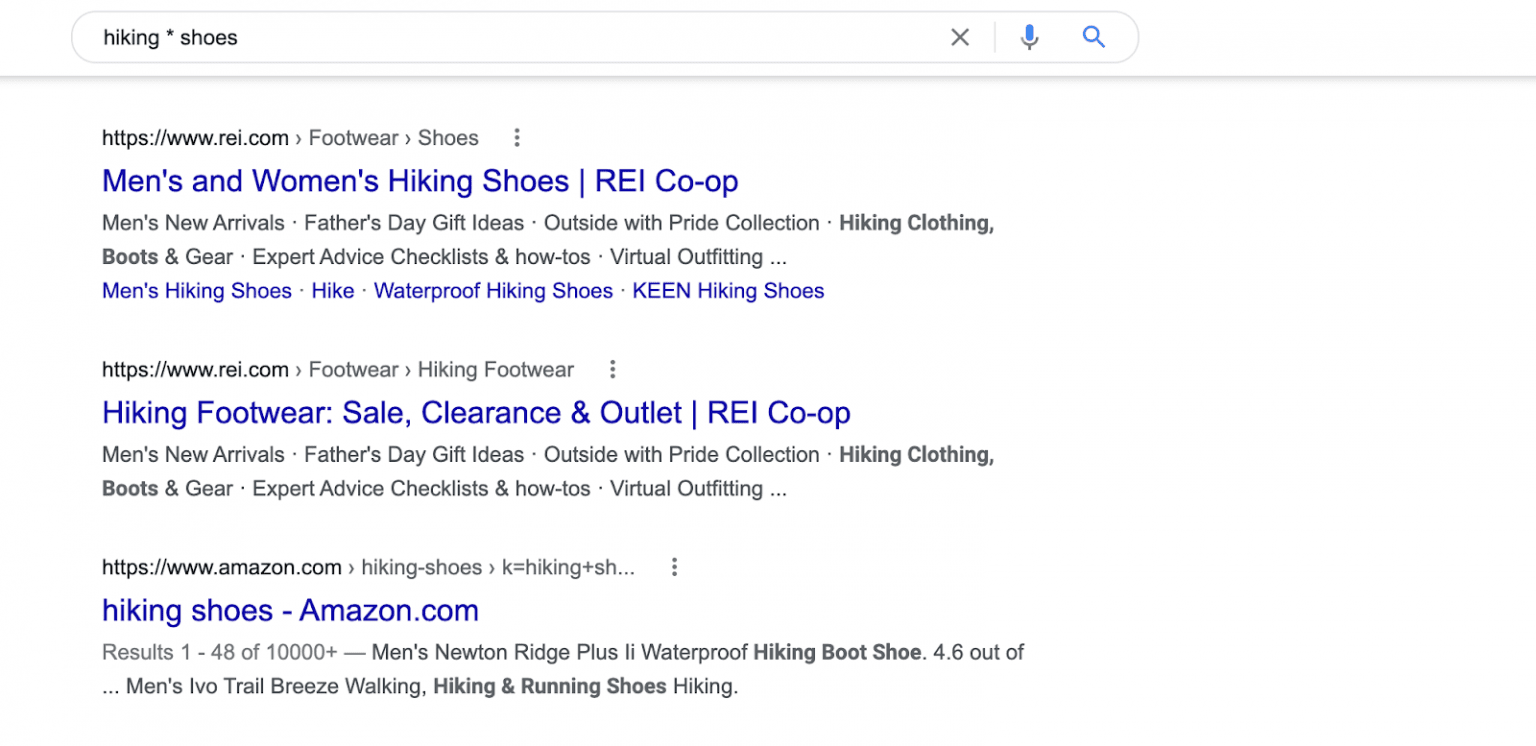Open the "Waterproof Hiking Shoes" sitelink
This screenshot has width=1536, height=746.
click(x=493, y=290)
